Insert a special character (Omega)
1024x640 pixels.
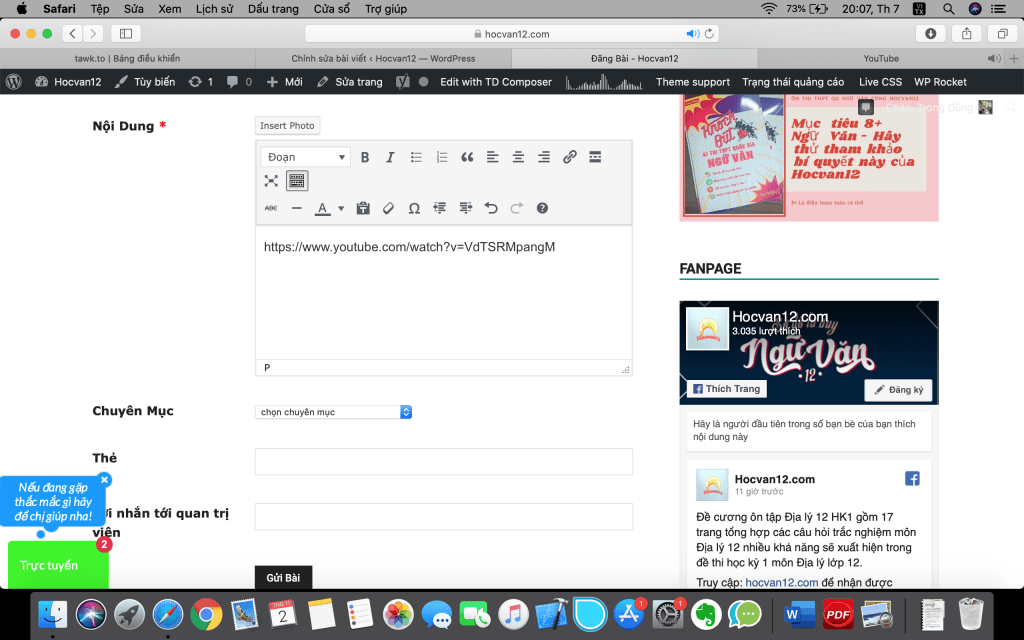pos(414,208)
